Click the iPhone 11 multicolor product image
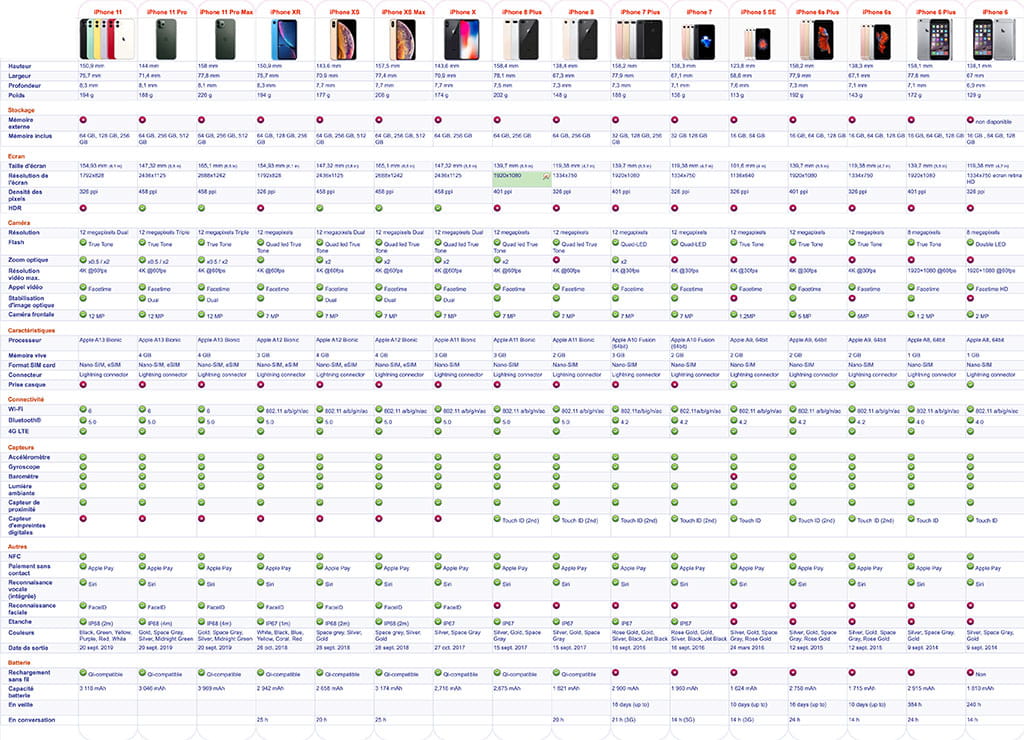1024x740 pixels. click(x=108, y=39)
